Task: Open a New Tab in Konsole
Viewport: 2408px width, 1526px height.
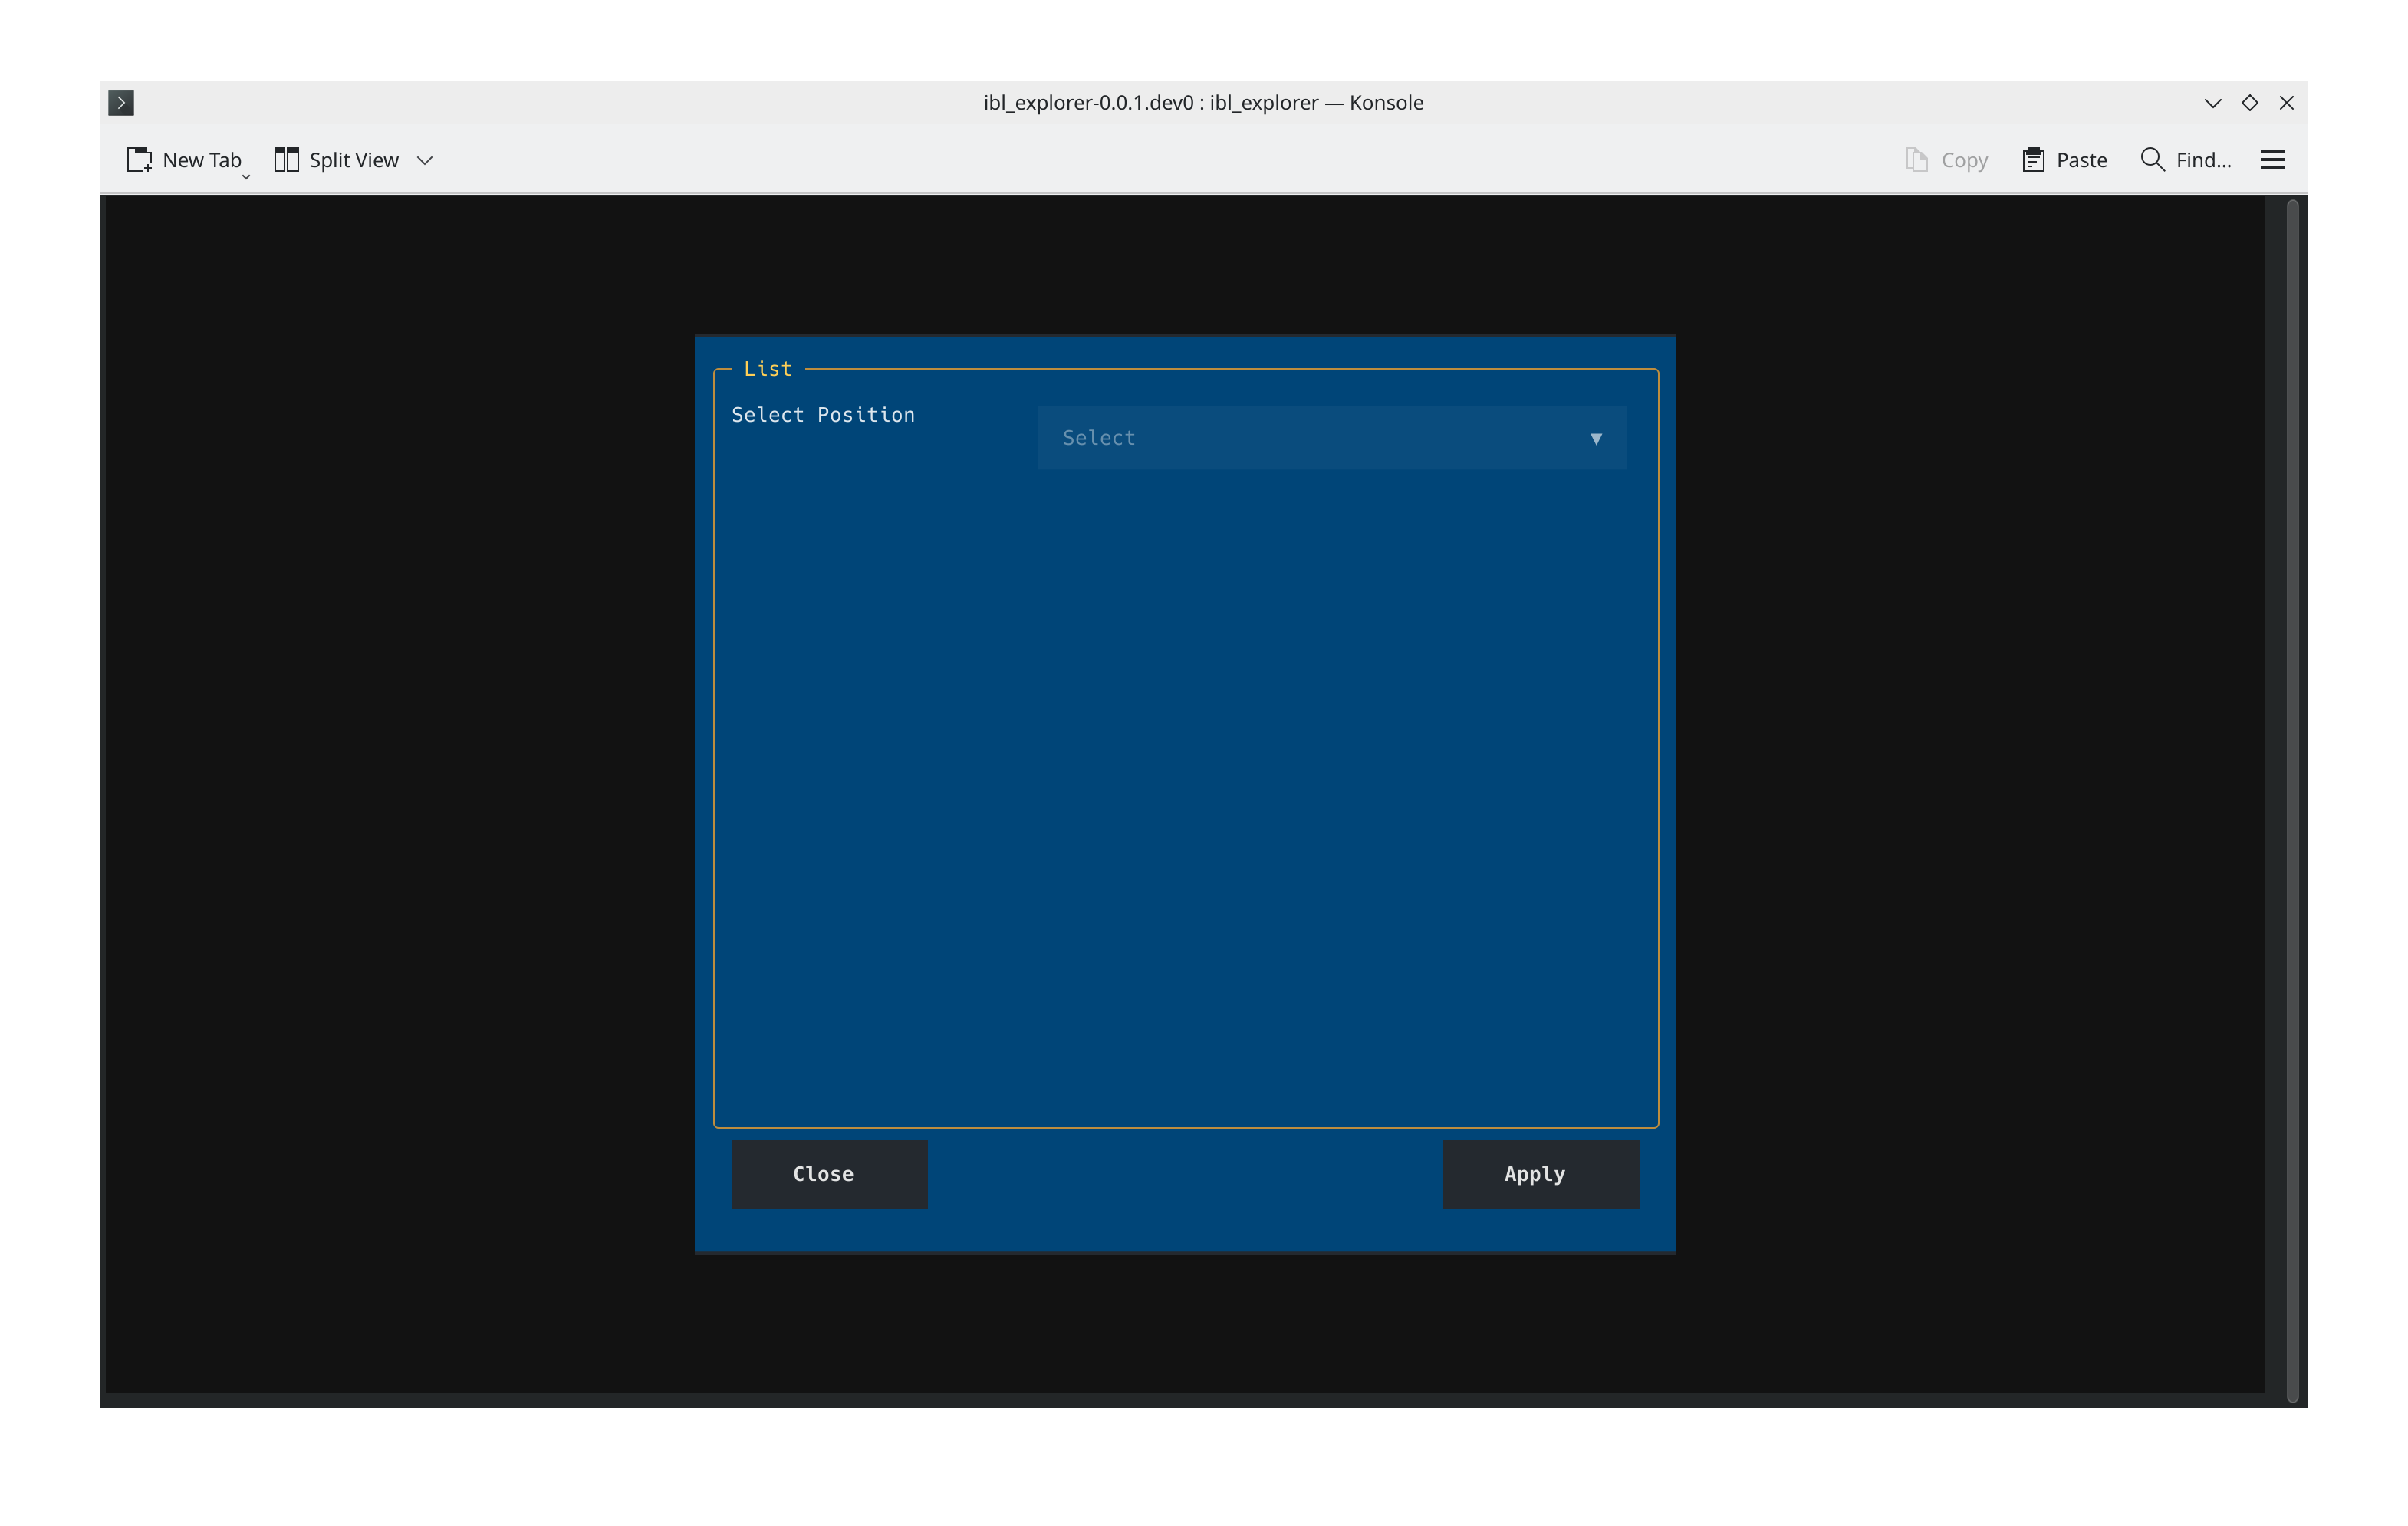Action: pos(185,160)
